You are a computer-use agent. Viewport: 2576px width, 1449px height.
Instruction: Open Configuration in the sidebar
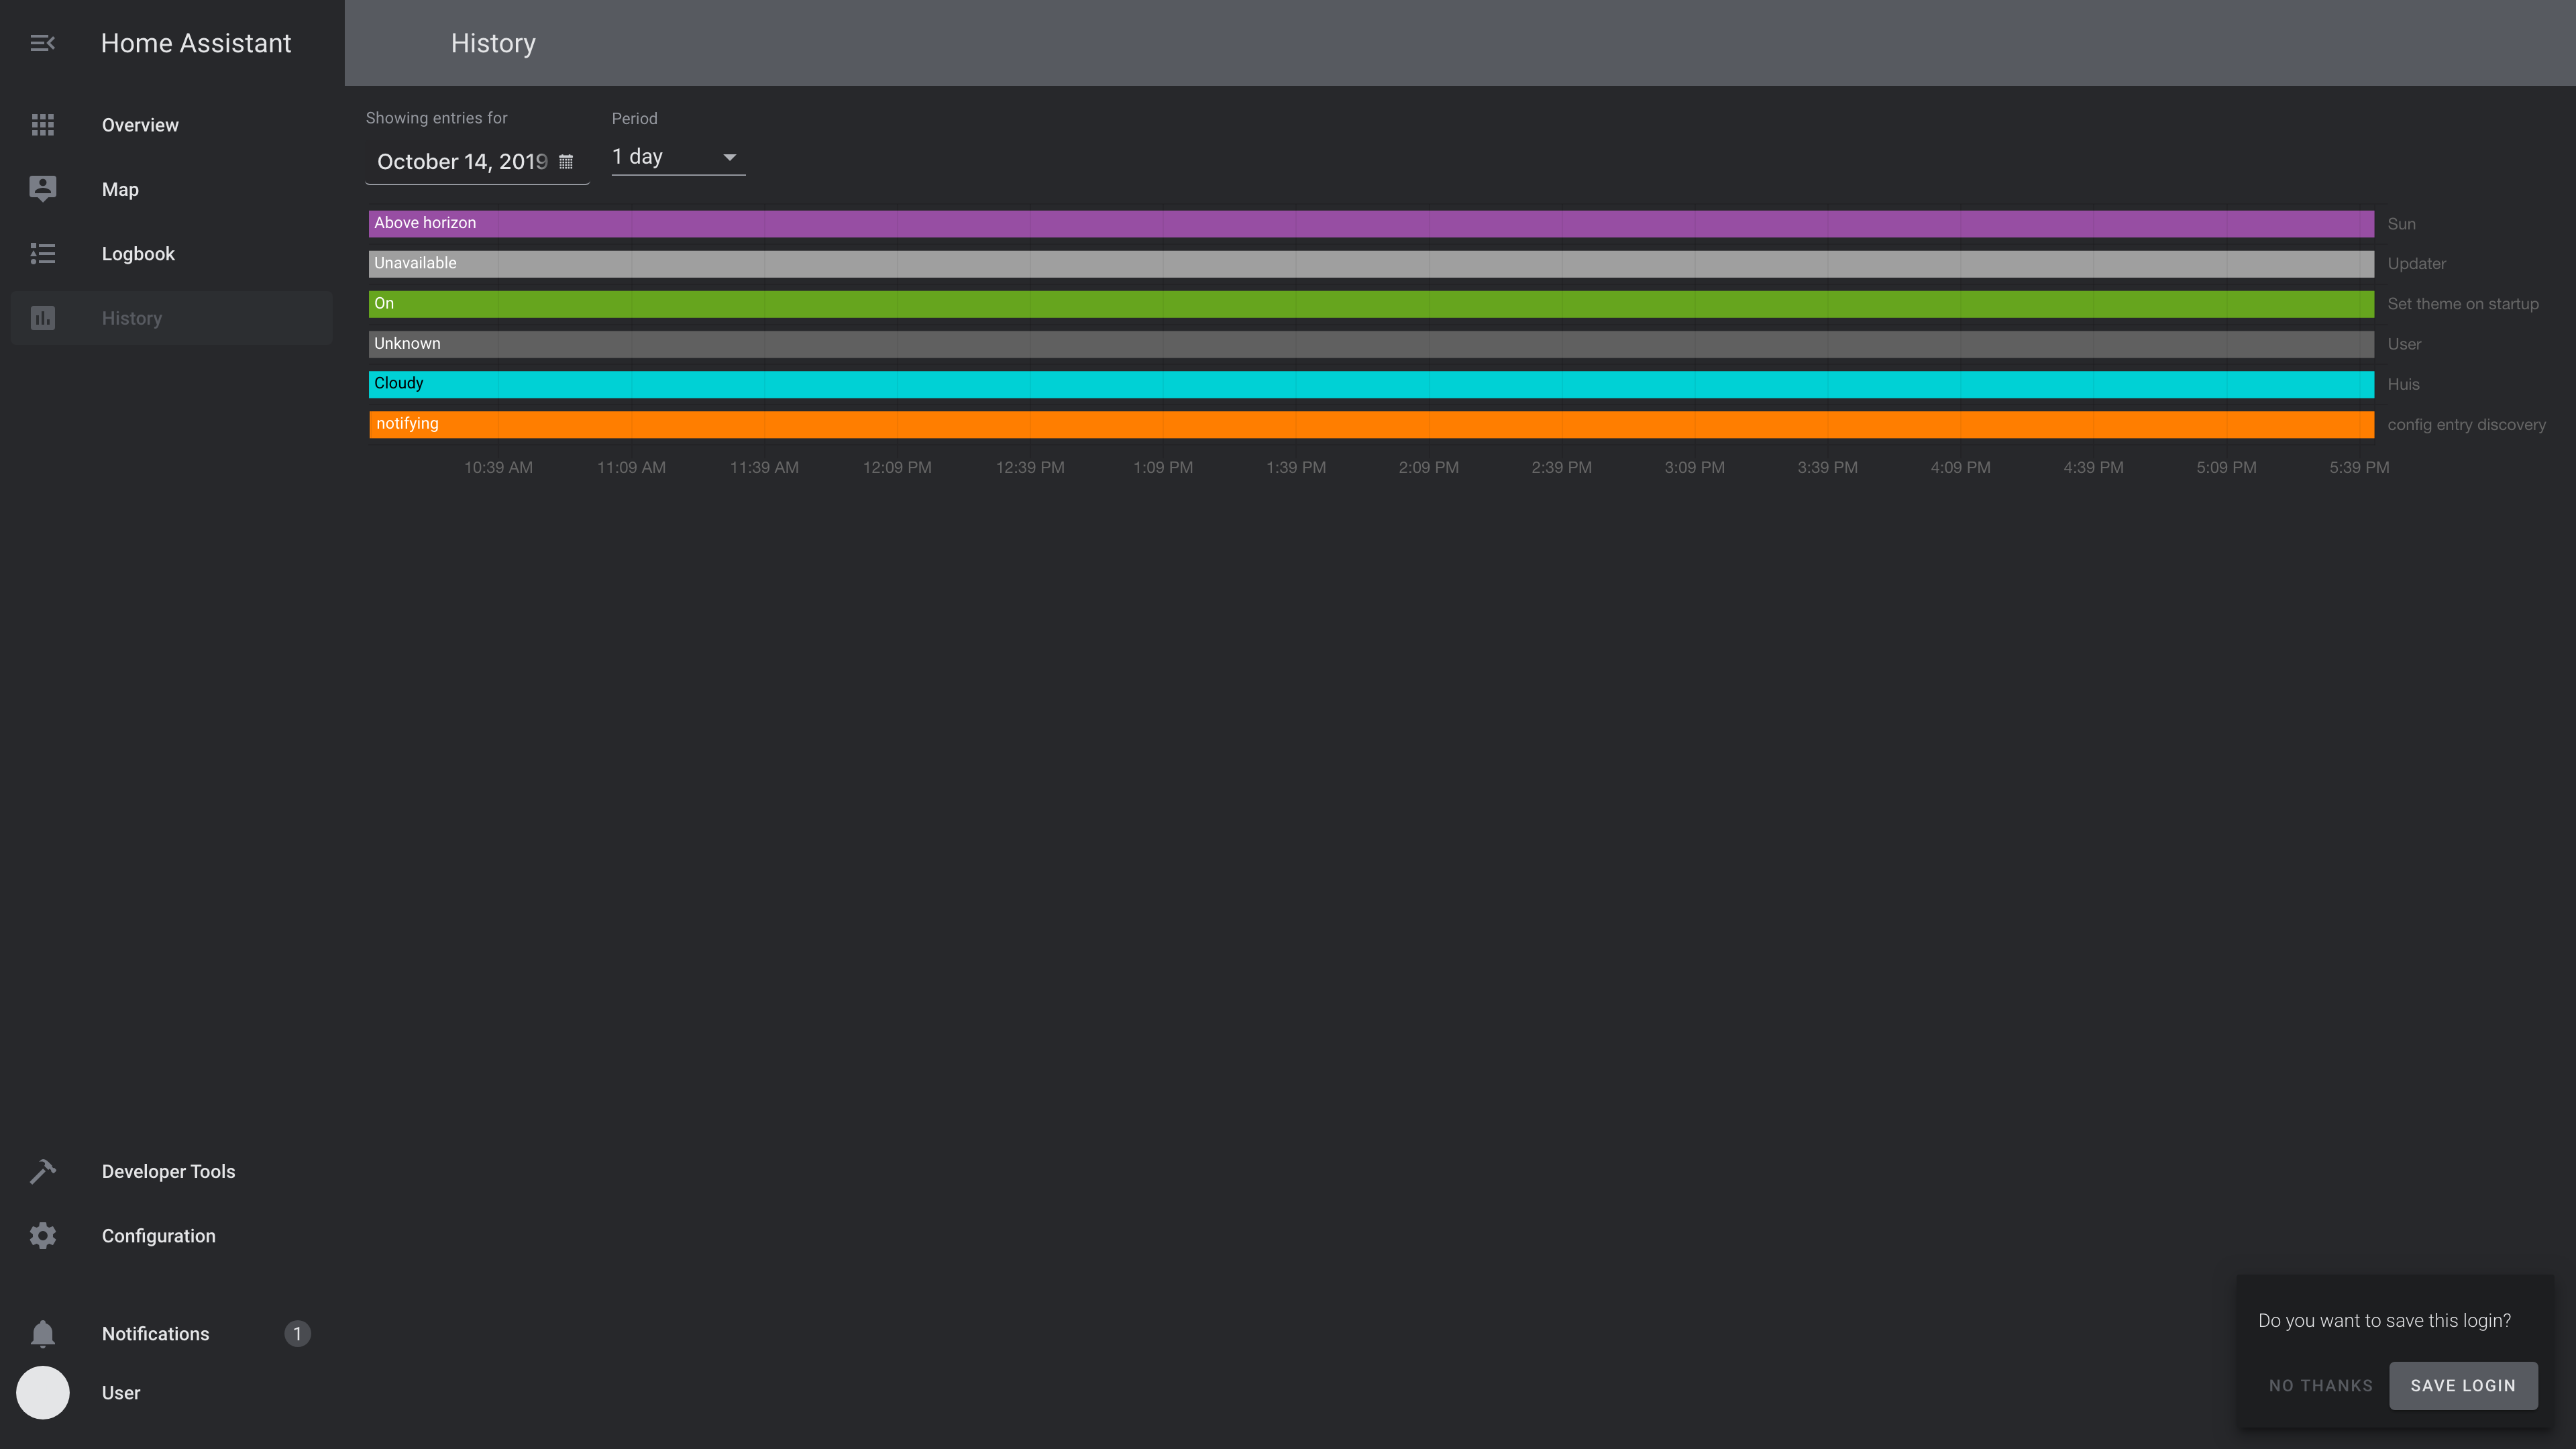pos(158,1236)
